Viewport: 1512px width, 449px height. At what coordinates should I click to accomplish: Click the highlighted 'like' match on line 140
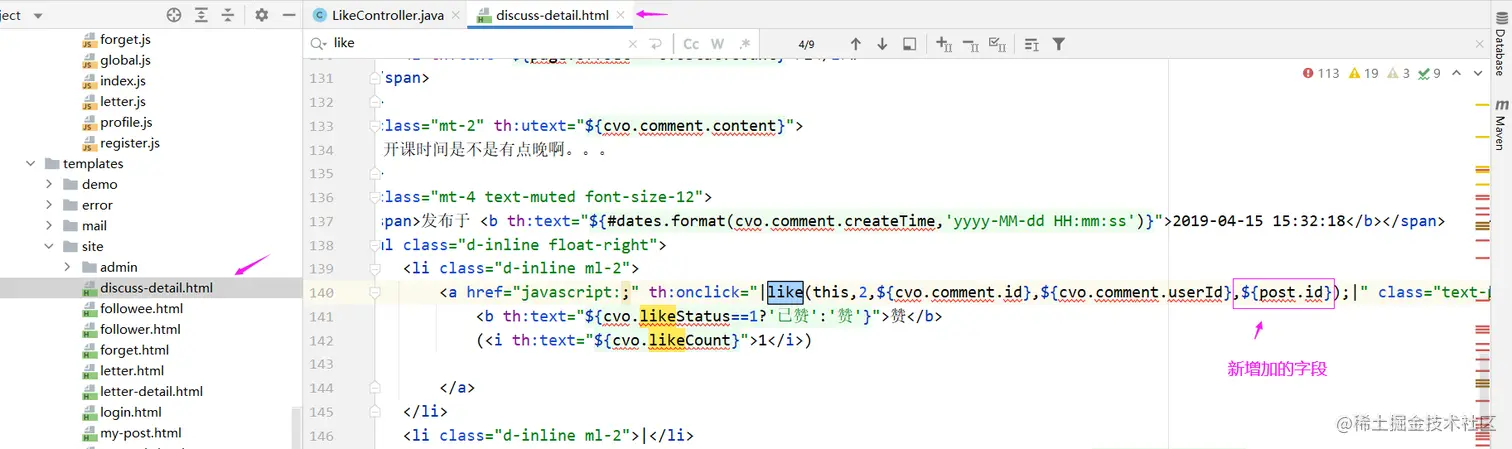785,292
